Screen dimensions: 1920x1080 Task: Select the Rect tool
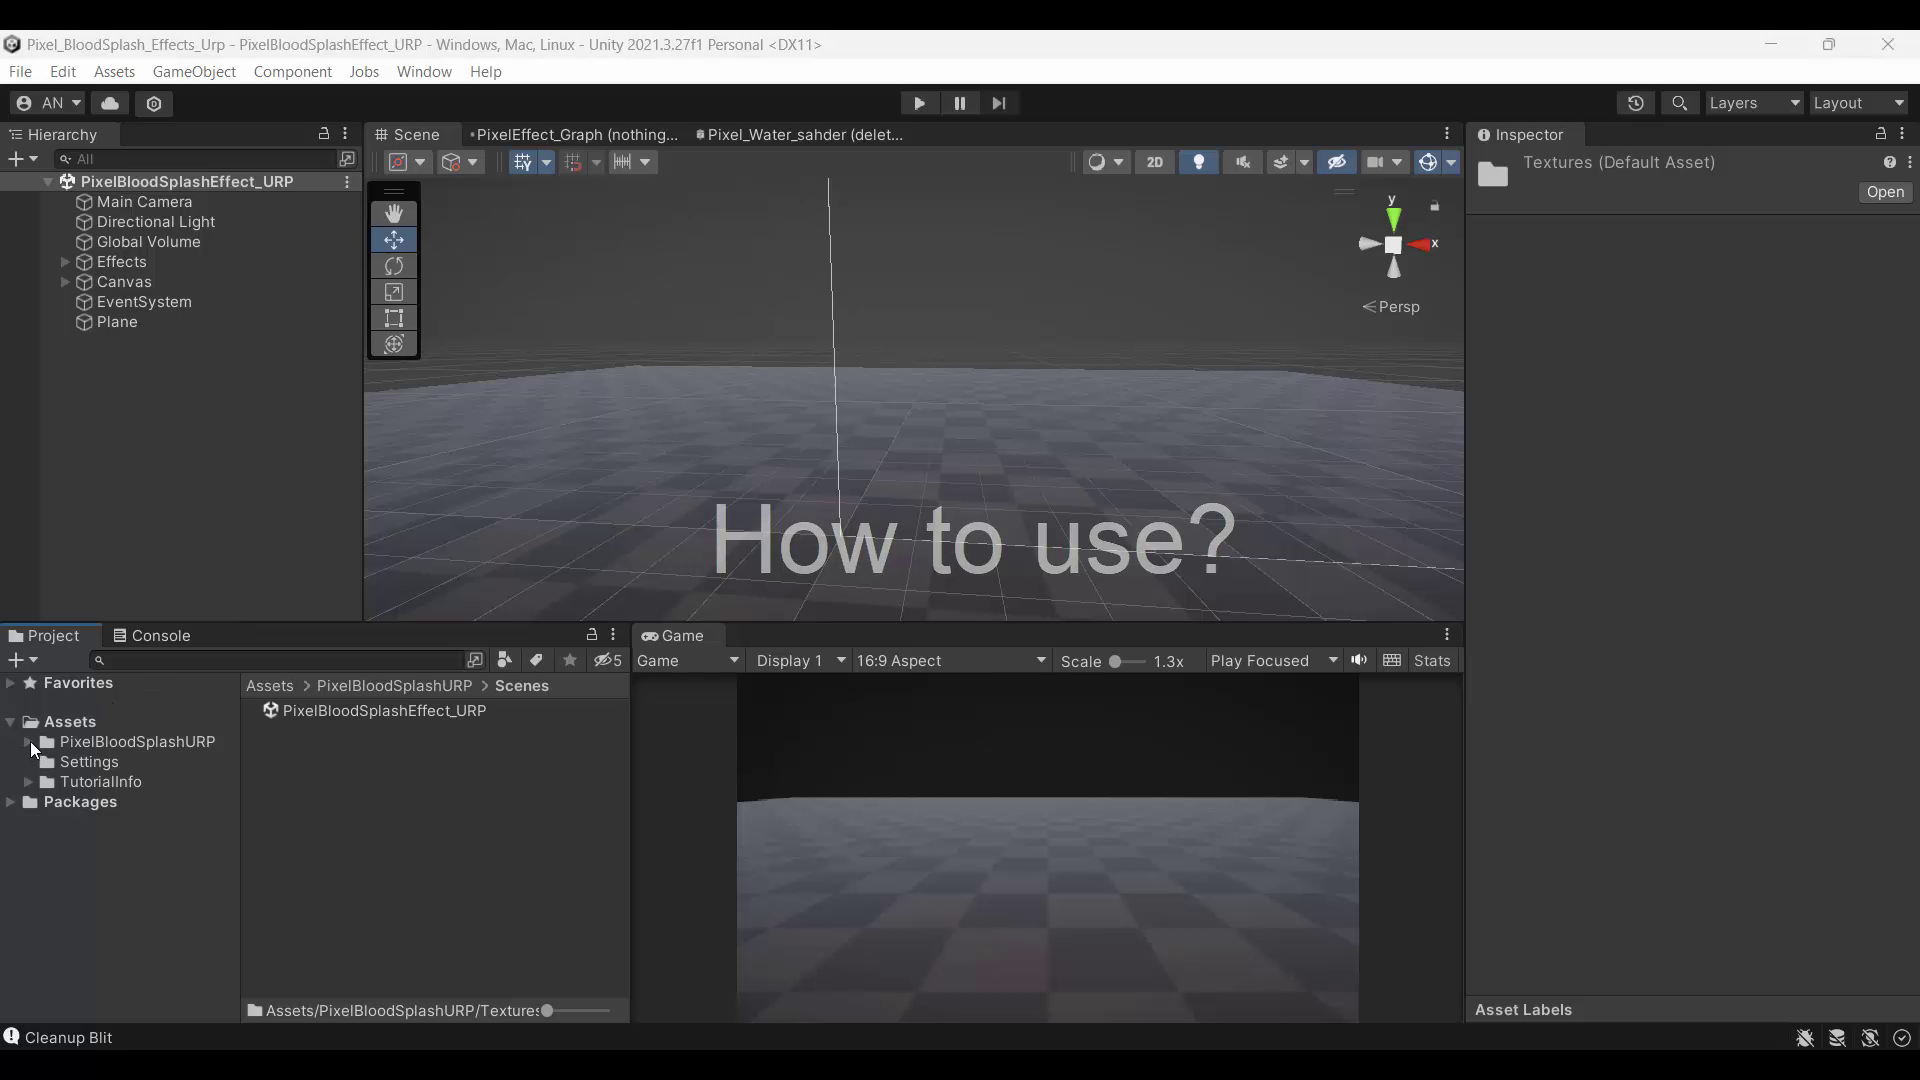(394, 318)
